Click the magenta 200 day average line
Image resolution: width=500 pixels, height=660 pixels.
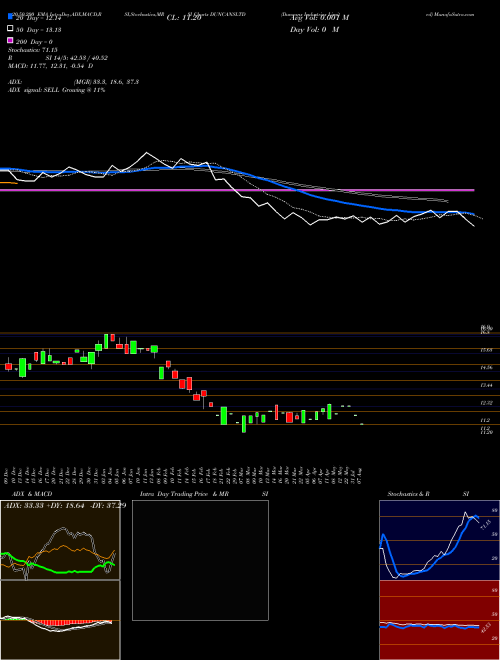(x=237, y=190)
